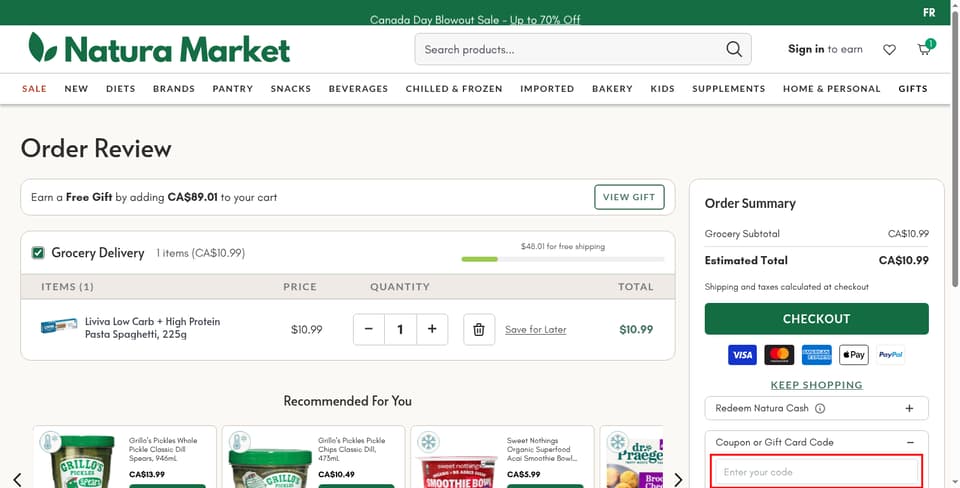The height and width of the screenshot is (488, 960).
Task: Click the CA$10.99 Estimated Total value
Action: (903, 260)
